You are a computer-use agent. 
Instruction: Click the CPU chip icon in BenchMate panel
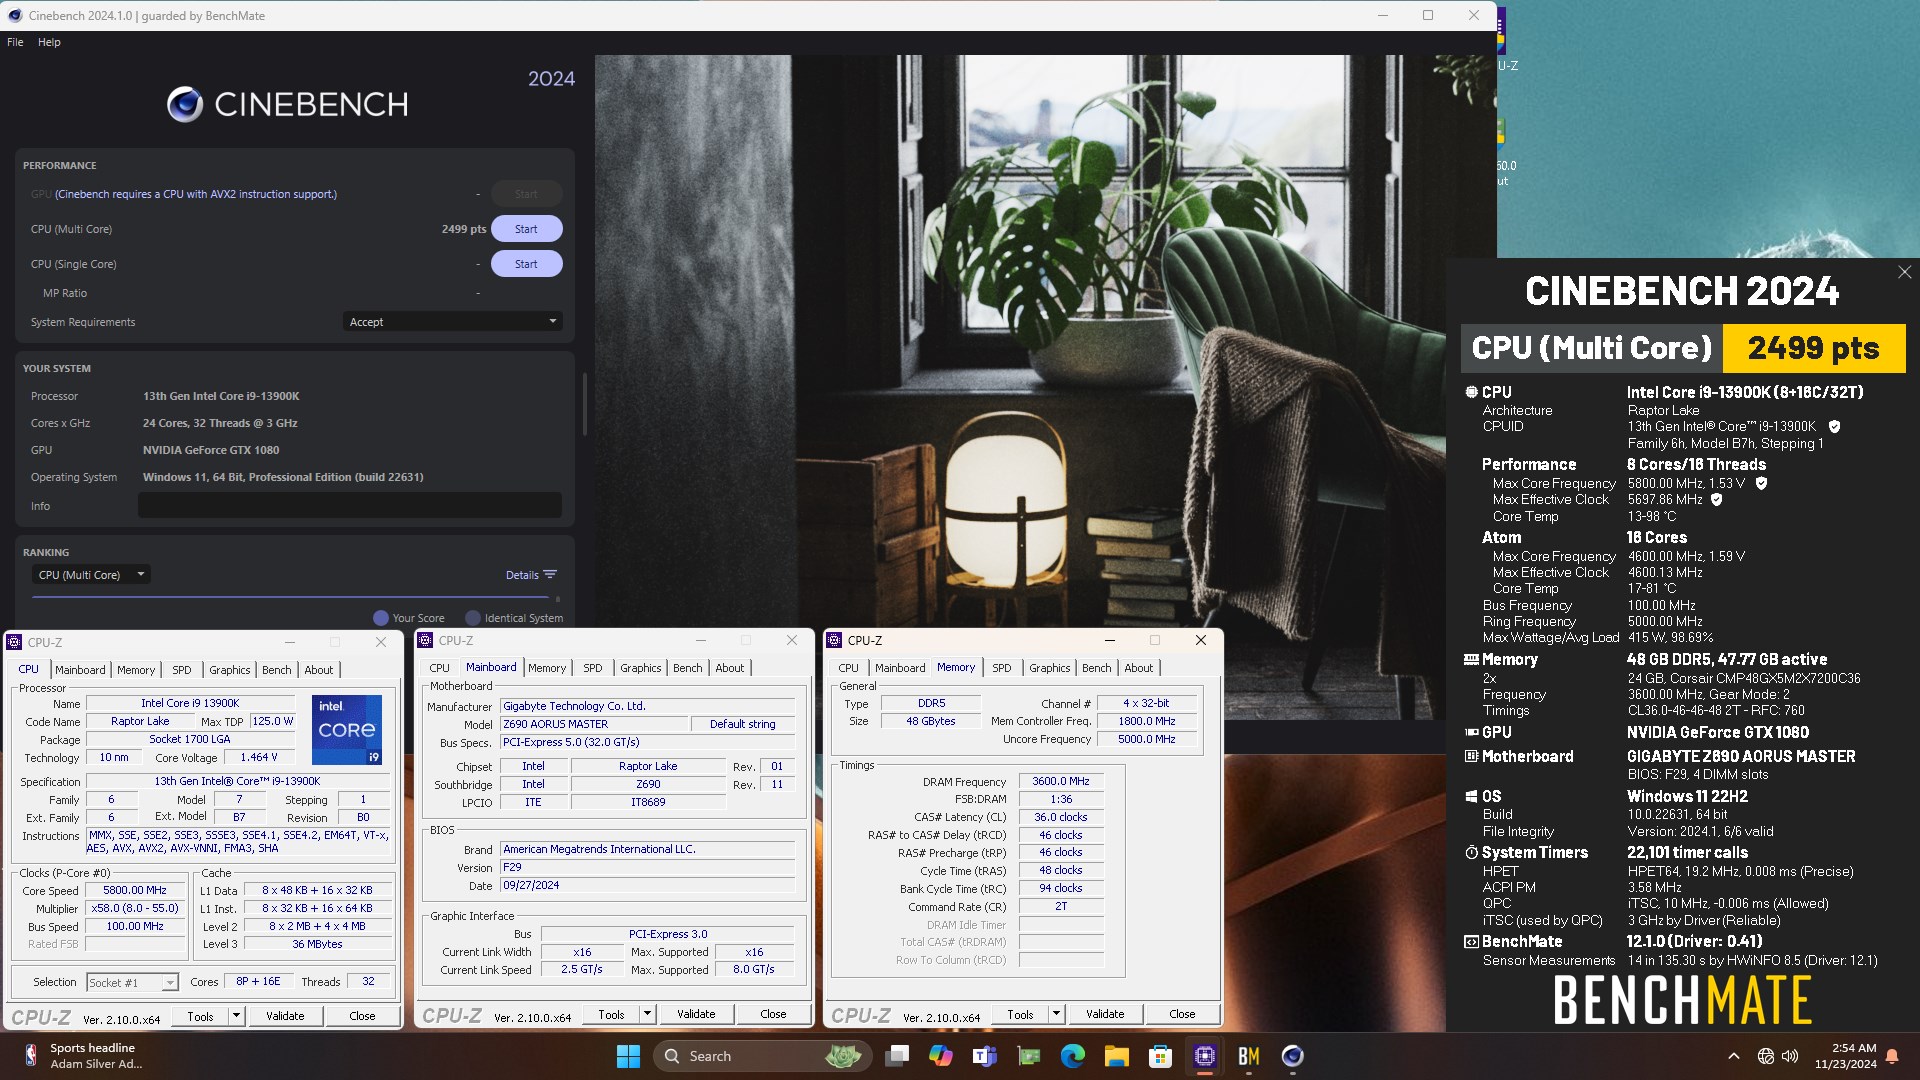point(1471,393)
